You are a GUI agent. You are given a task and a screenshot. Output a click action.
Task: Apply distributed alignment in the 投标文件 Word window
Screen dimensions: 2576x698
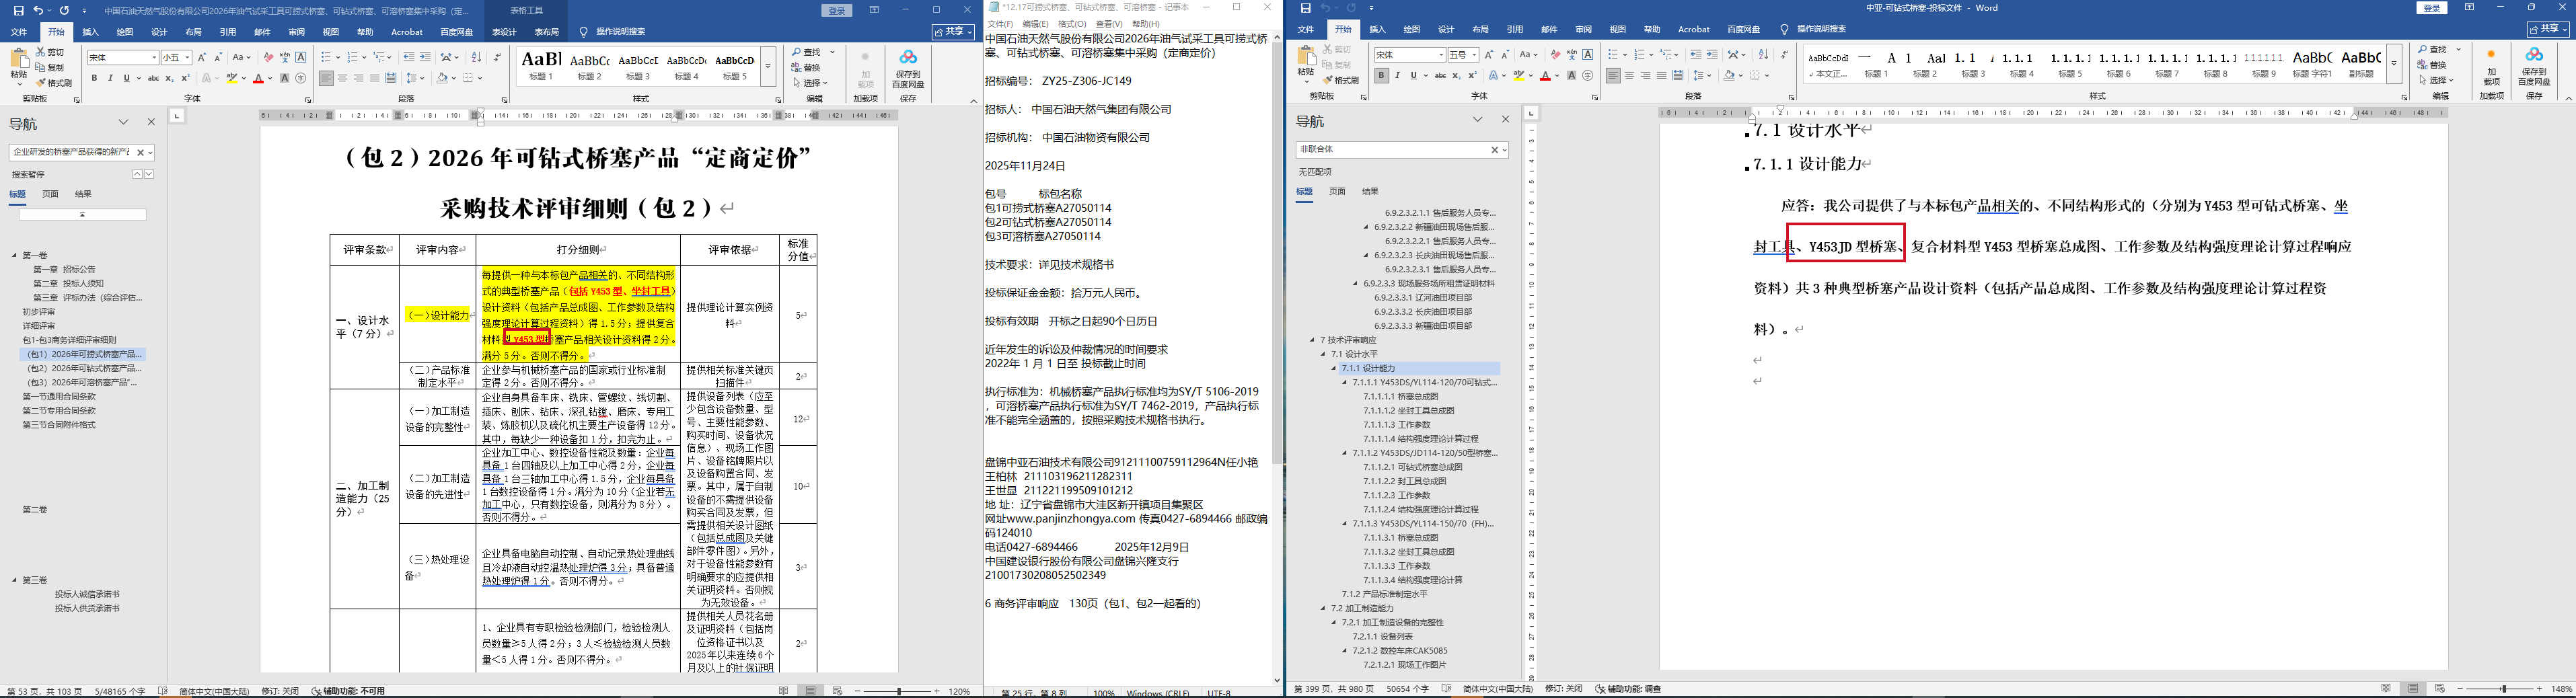coord(1678,76)
